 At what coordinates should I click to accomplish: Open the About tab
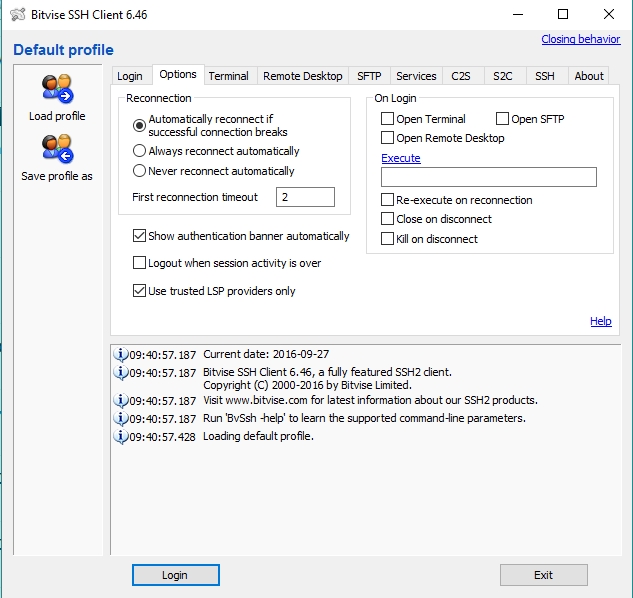tap(589, 76)
